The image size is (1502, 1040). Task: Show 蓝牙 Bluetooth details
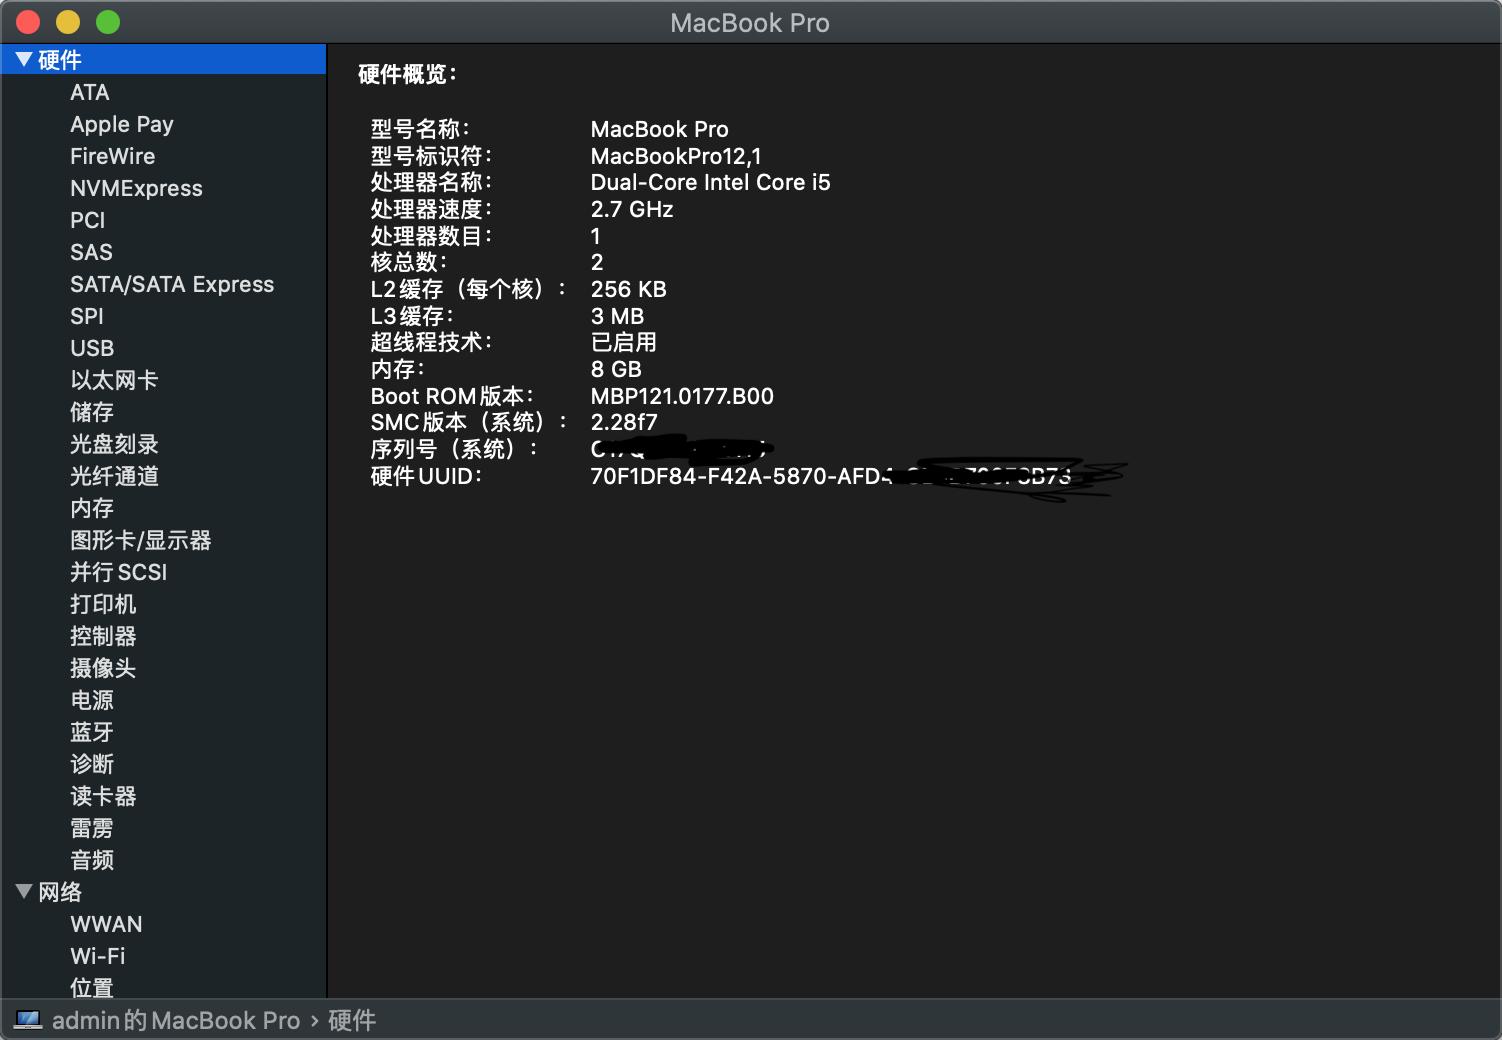pyautogui.click(x=92, y=732)
